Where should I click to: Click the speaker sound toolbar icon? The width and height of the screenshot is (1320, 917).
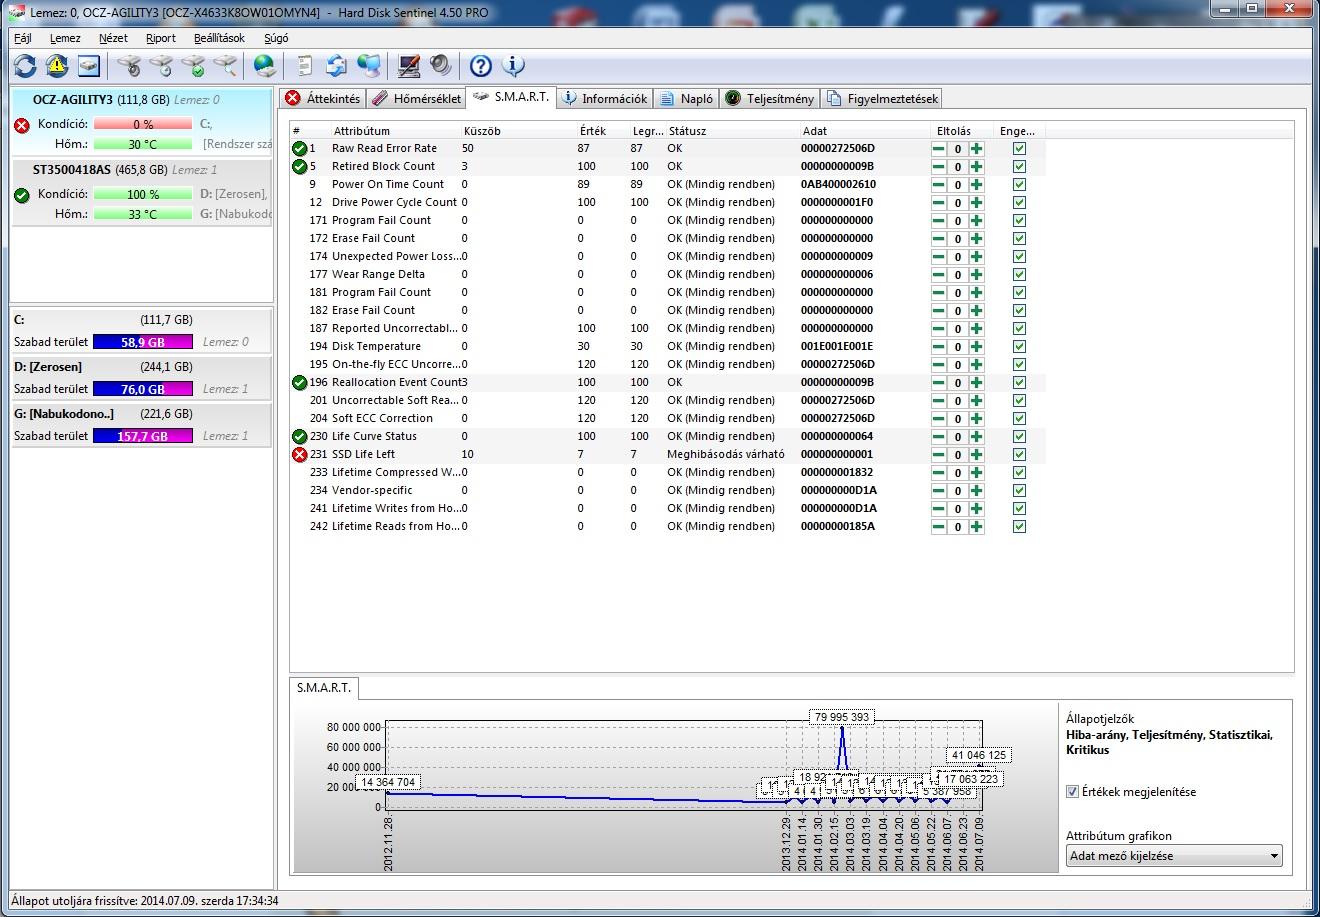pyautogui.click(x=441, y=66)
